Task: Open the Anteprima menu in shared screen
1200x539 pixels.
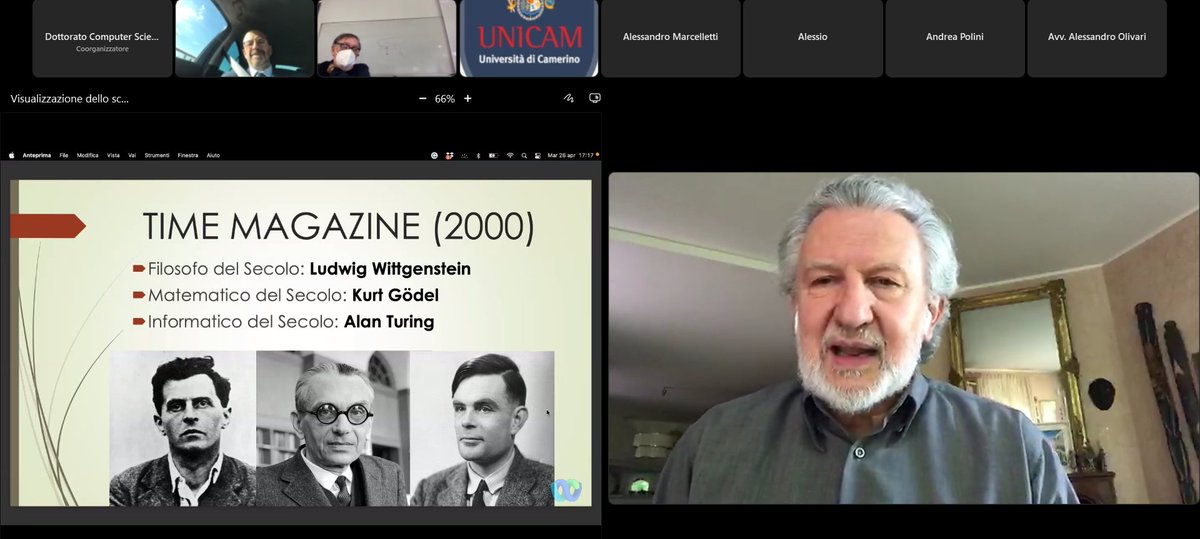Action: (x=37, y=155)
